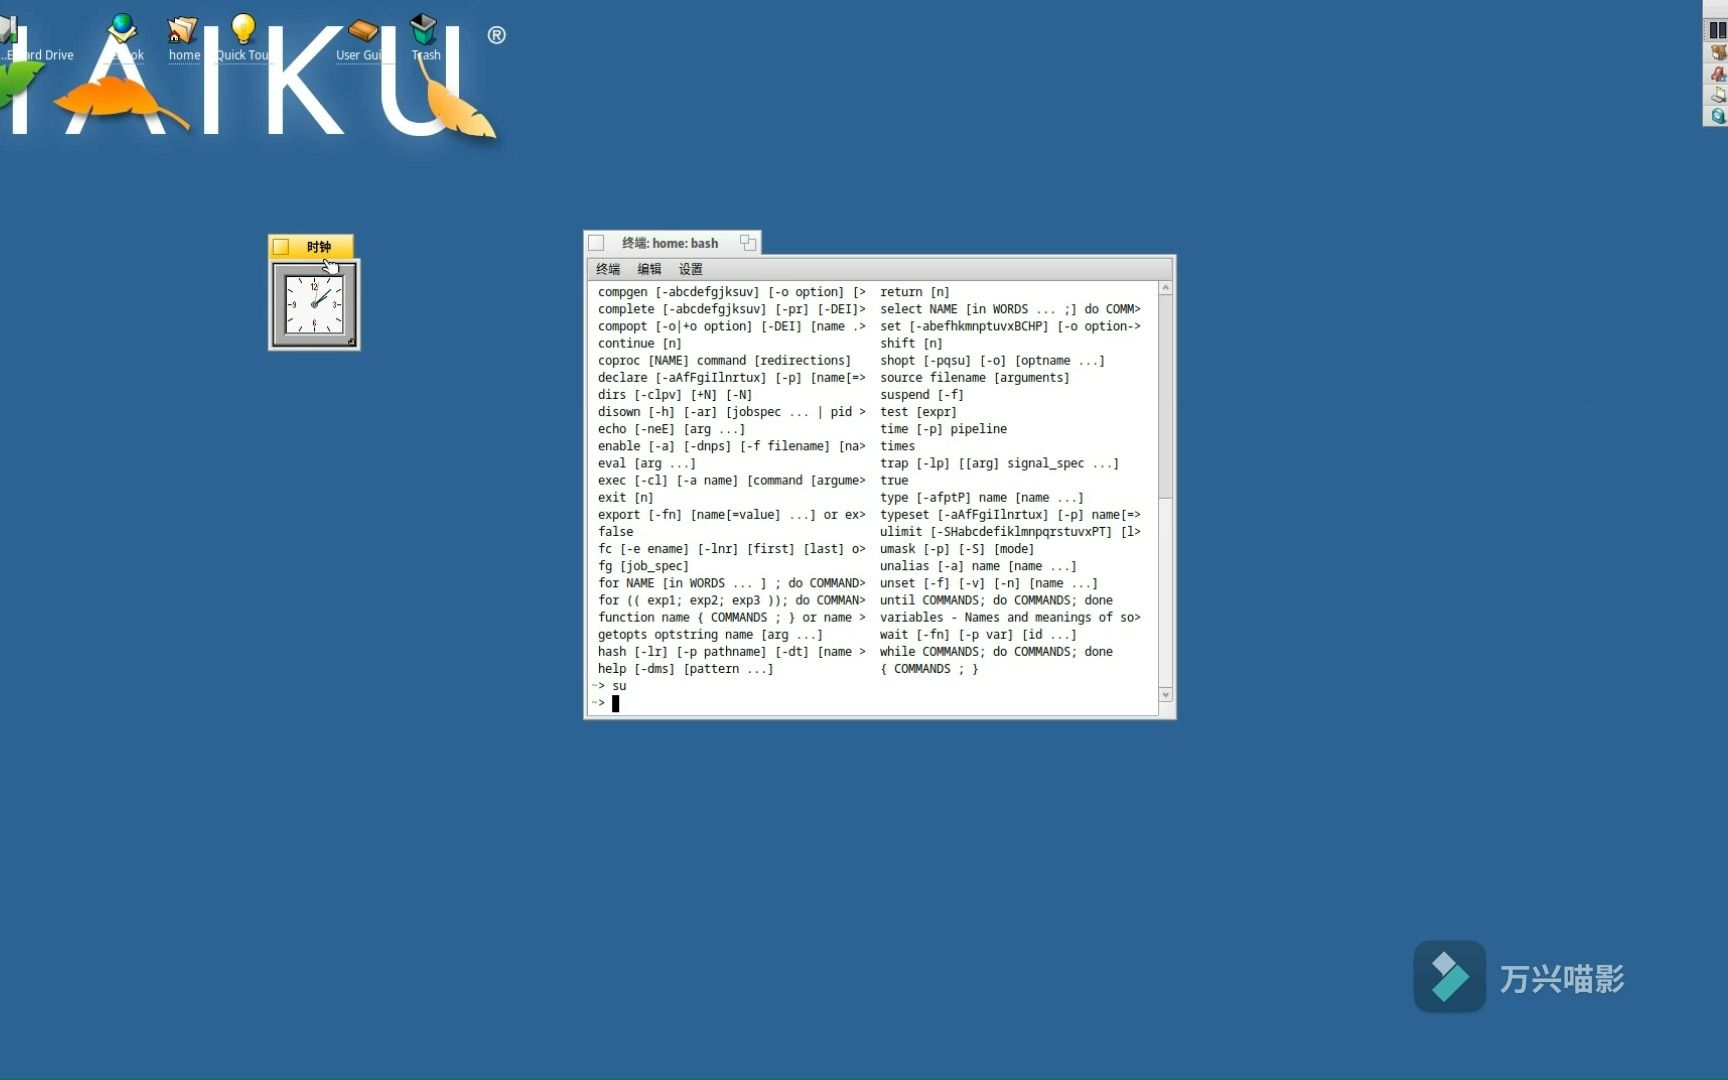The width and height of the screenshot is (1728, 1080).
Task: Click the 'su' command line text
Action: tap(619, 686)
